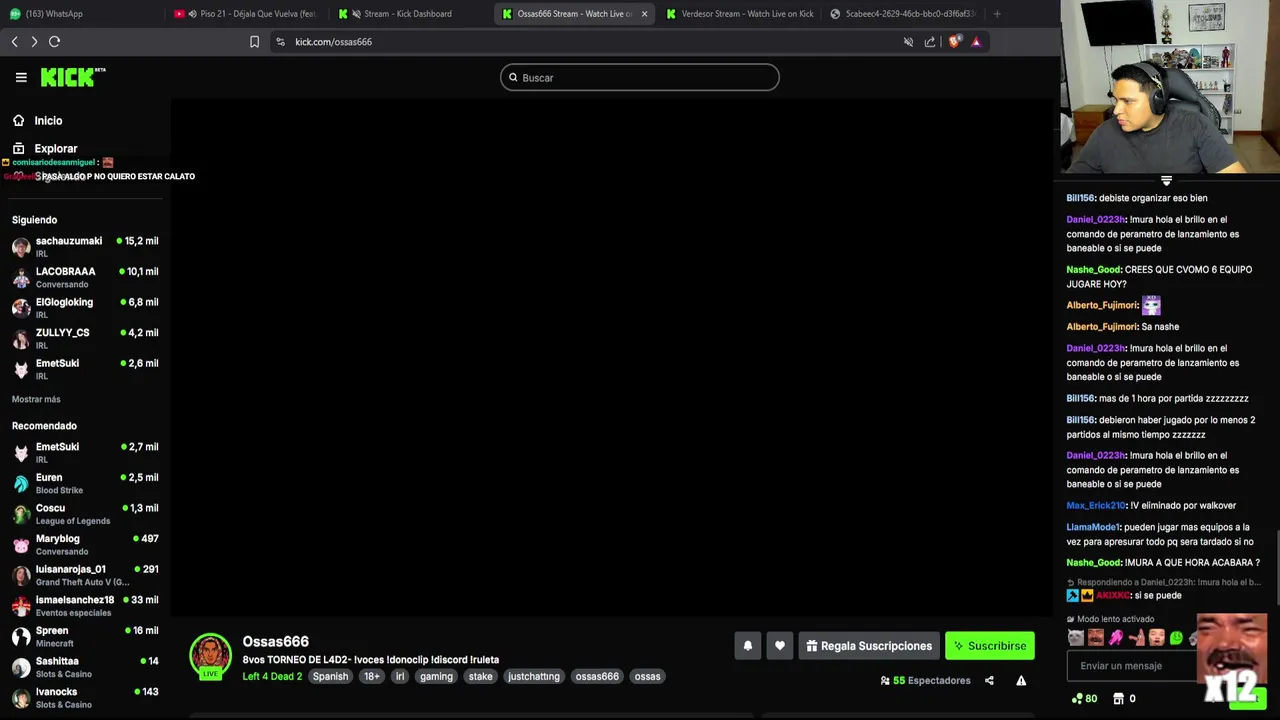1280x720 pixels.
Task: Collapse chat with arrow above chat
Action: click(1166, 181)
